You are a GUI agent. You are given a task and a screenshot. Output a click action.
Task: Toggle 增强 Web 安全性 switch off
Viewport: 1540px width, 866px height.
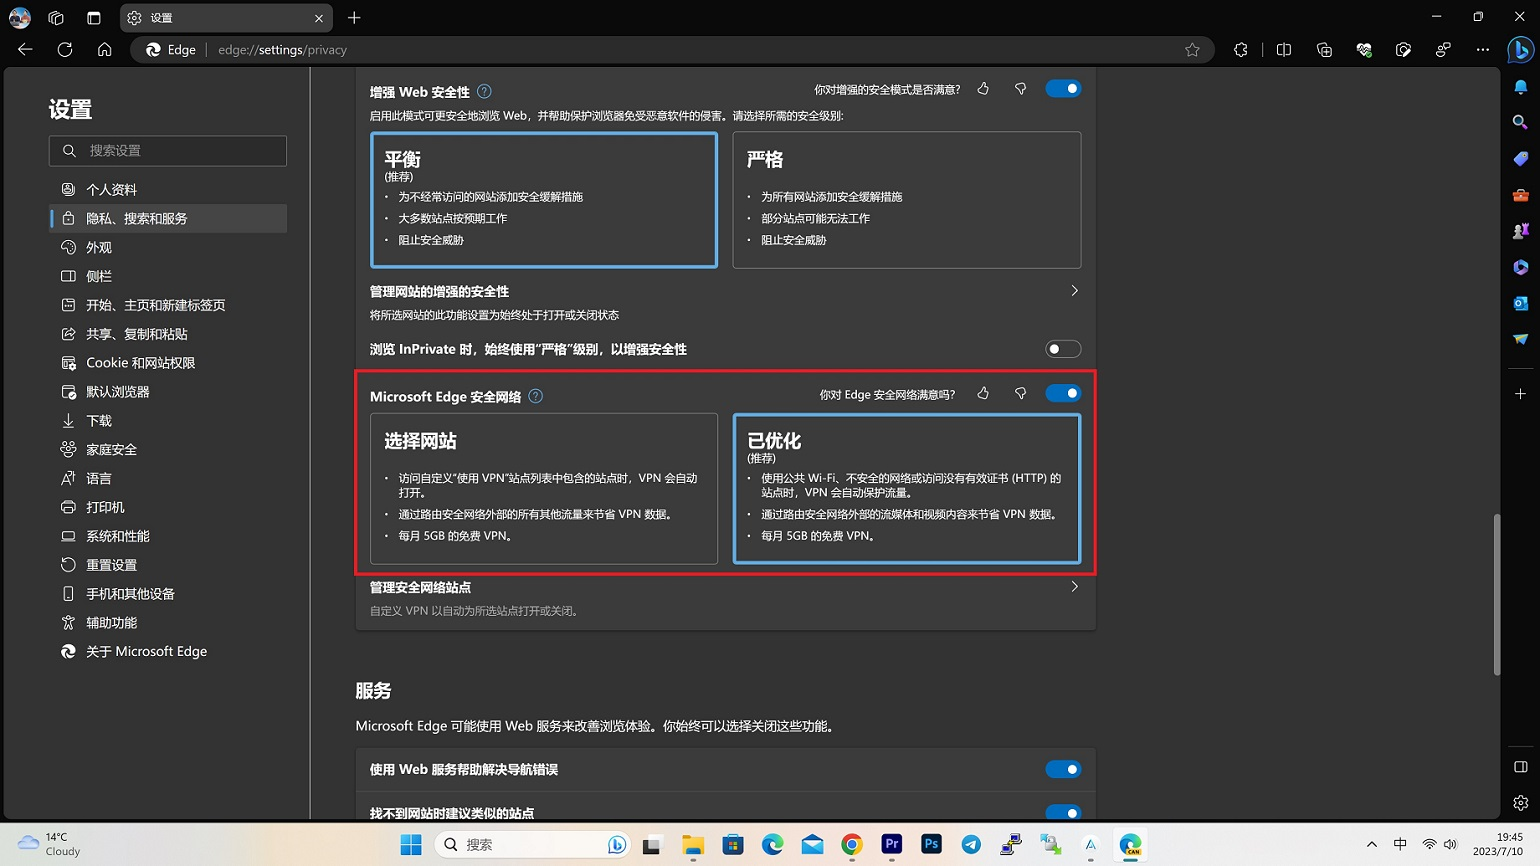coord(1063,89)
